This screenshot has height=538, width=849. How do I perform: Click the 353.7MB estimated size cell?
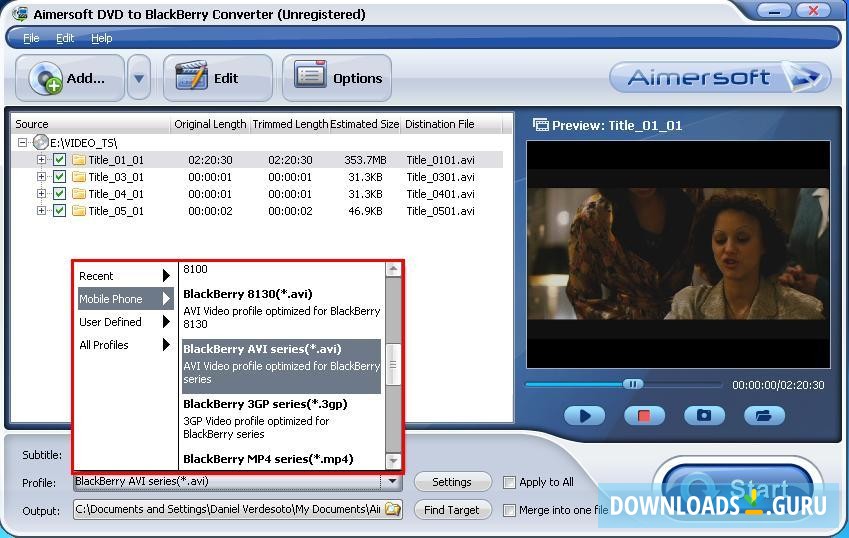[x=365, y=160]
